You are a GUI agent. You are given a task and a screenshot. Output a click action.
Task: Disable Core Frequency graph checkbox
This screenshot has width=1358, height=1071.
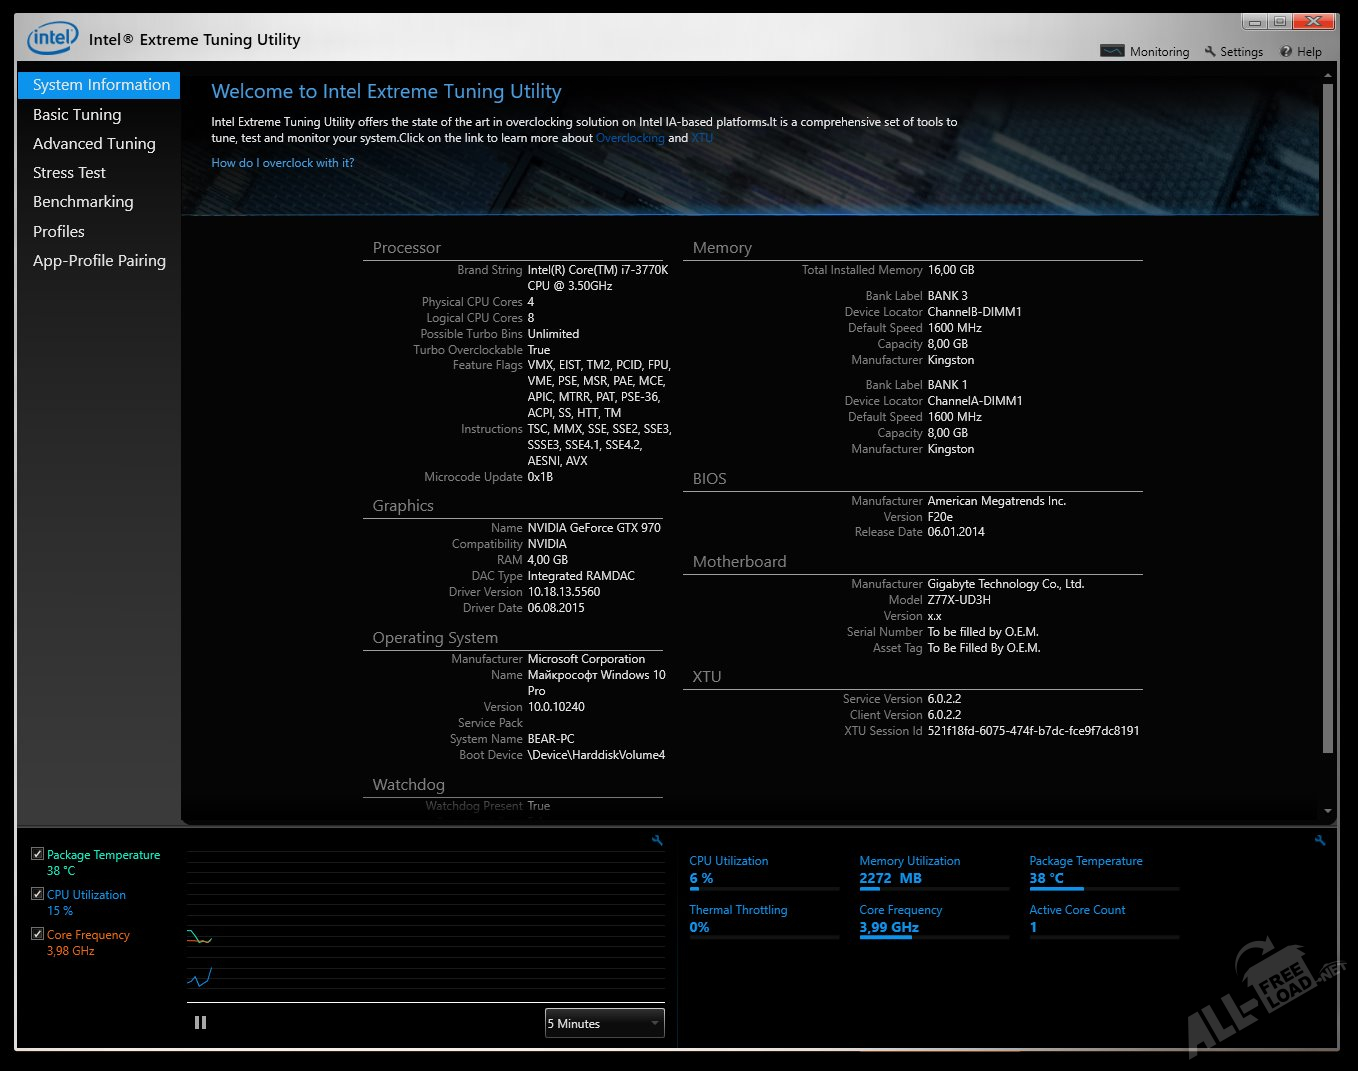37,934
